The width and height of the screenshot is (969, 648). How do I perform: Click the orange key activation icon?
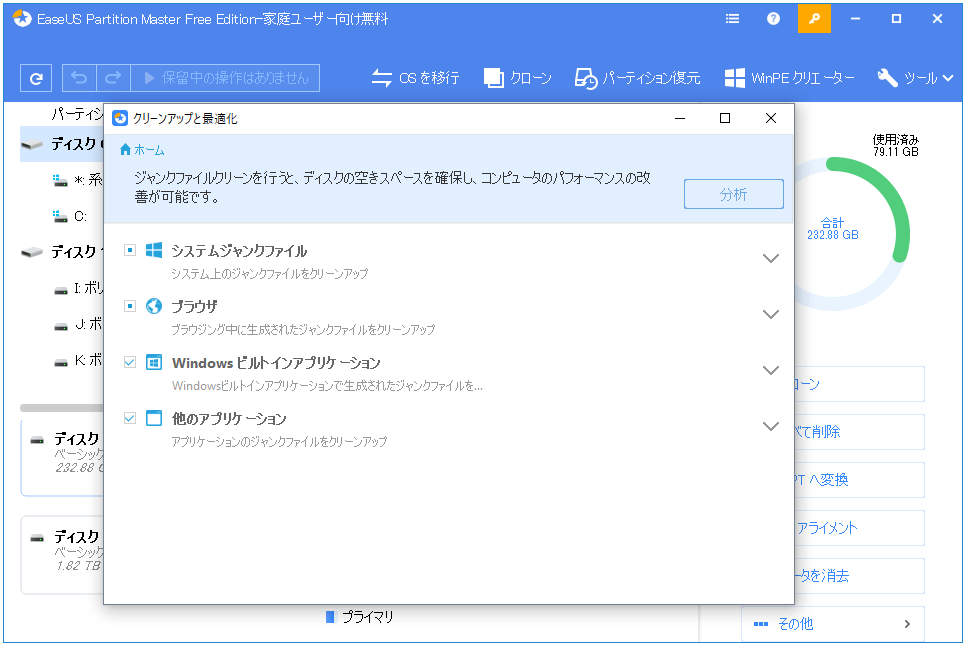pyautogui.click(x=813, y=18)
